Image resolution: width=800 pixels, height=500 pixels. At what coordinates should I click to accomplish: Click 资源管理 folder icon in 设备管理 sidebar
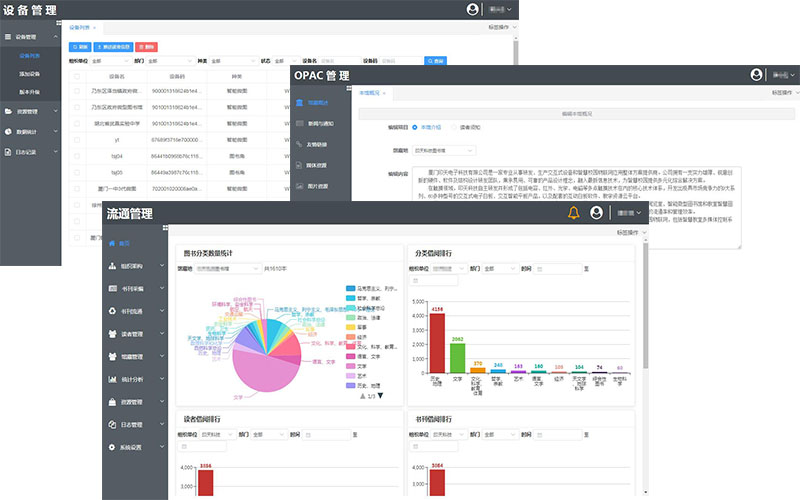click(8, 111)
